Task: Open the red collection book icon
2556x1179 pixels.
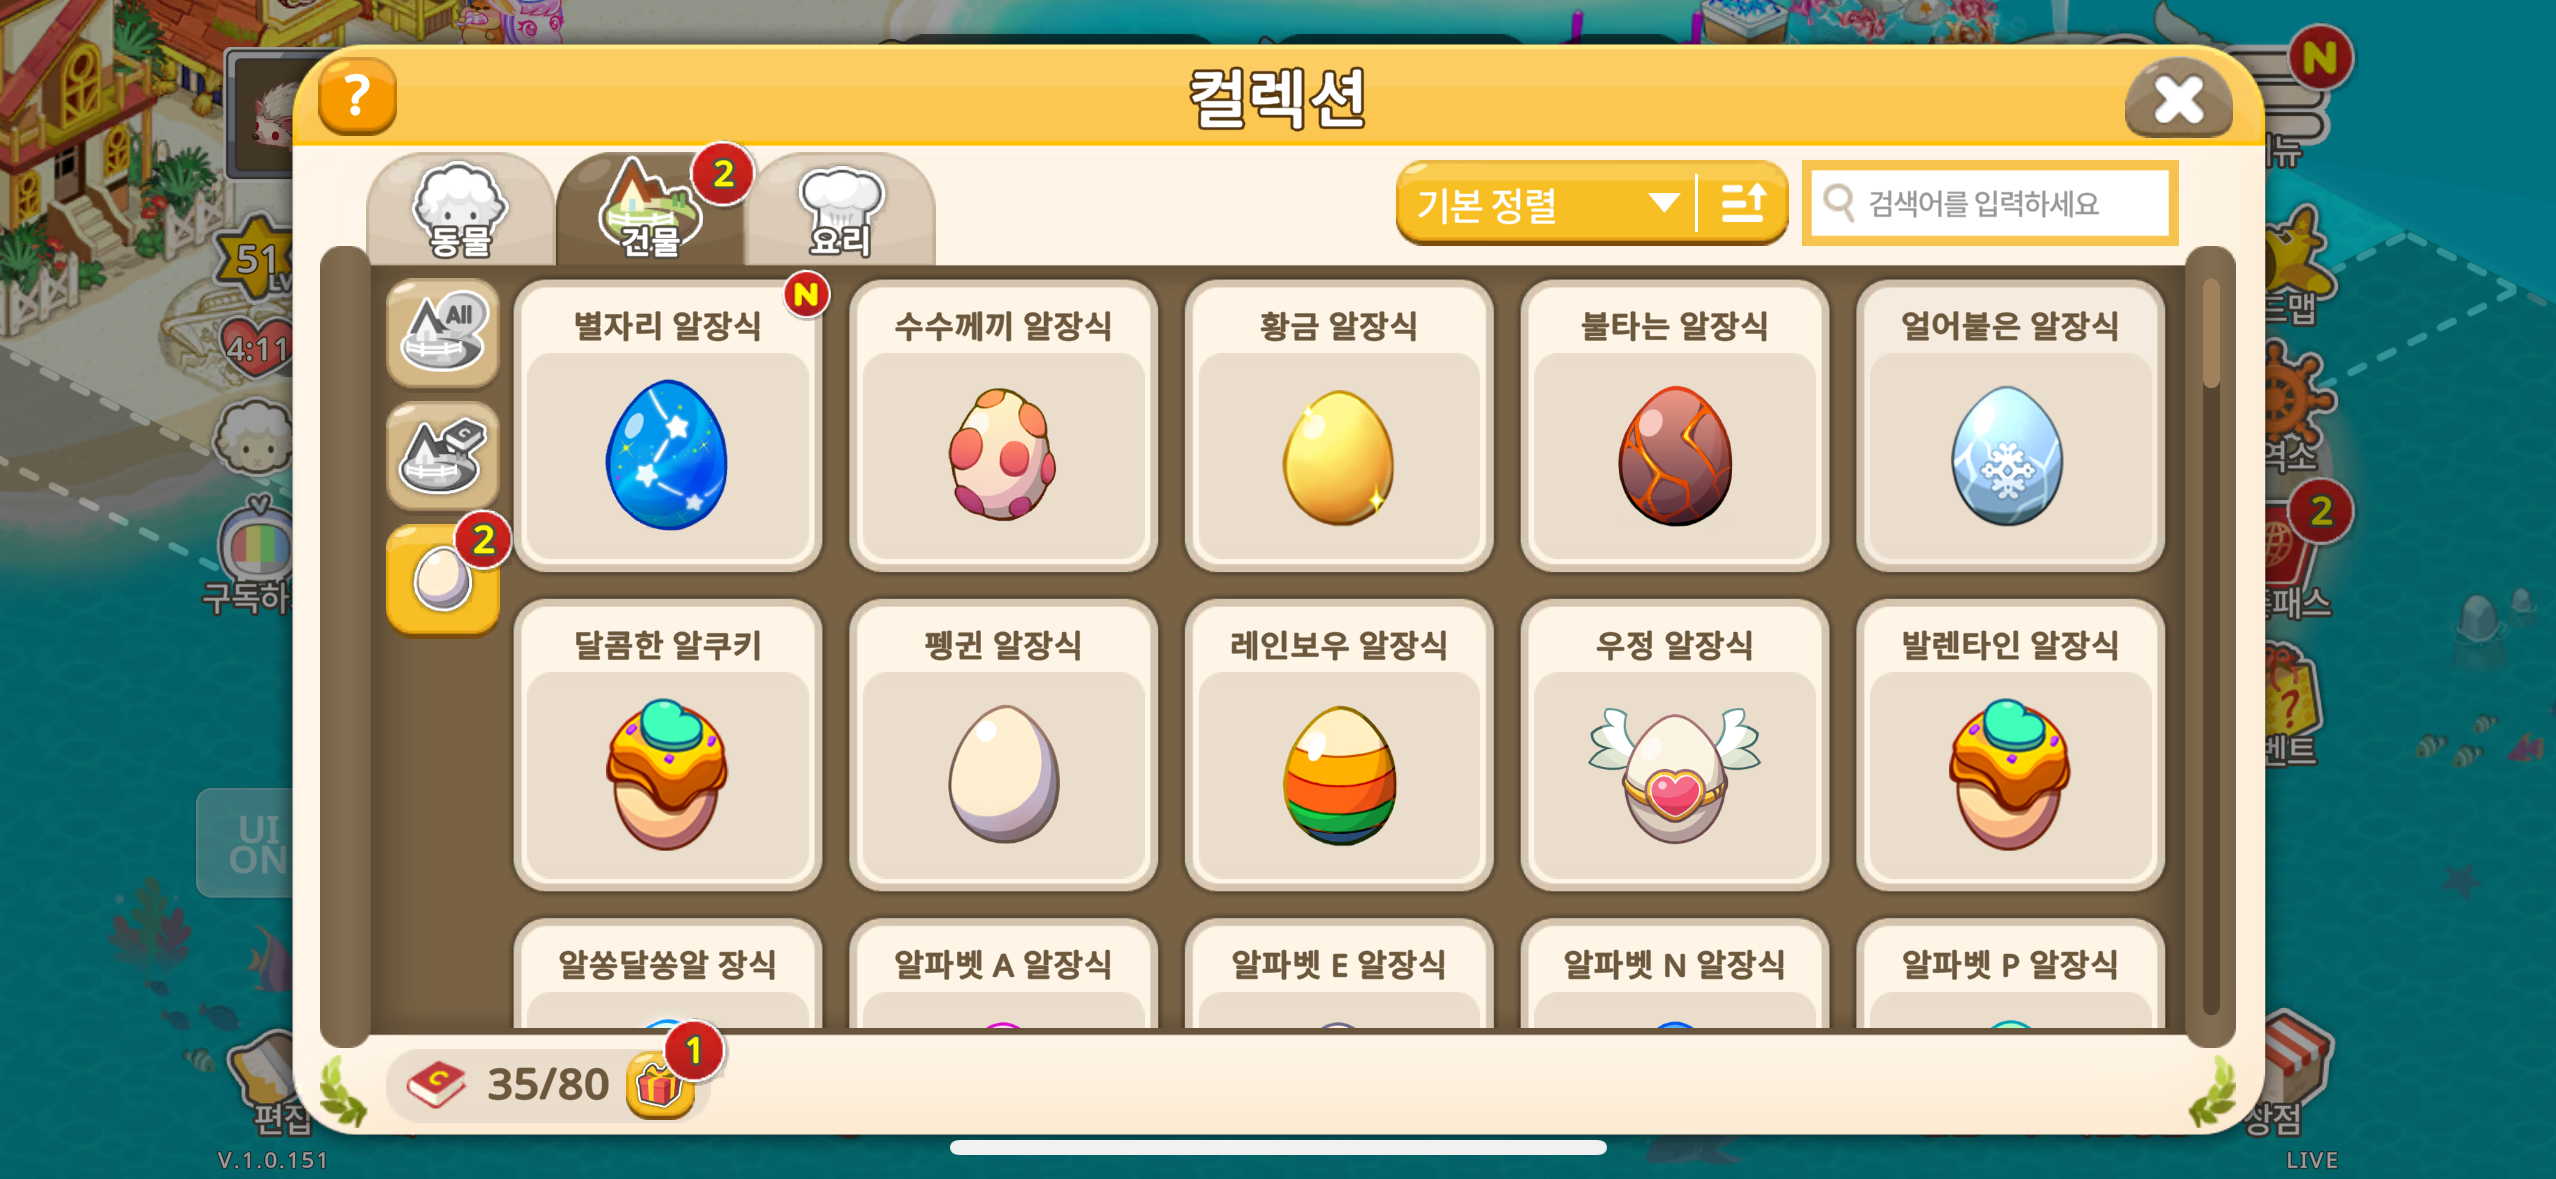Action: point(437,1084)
